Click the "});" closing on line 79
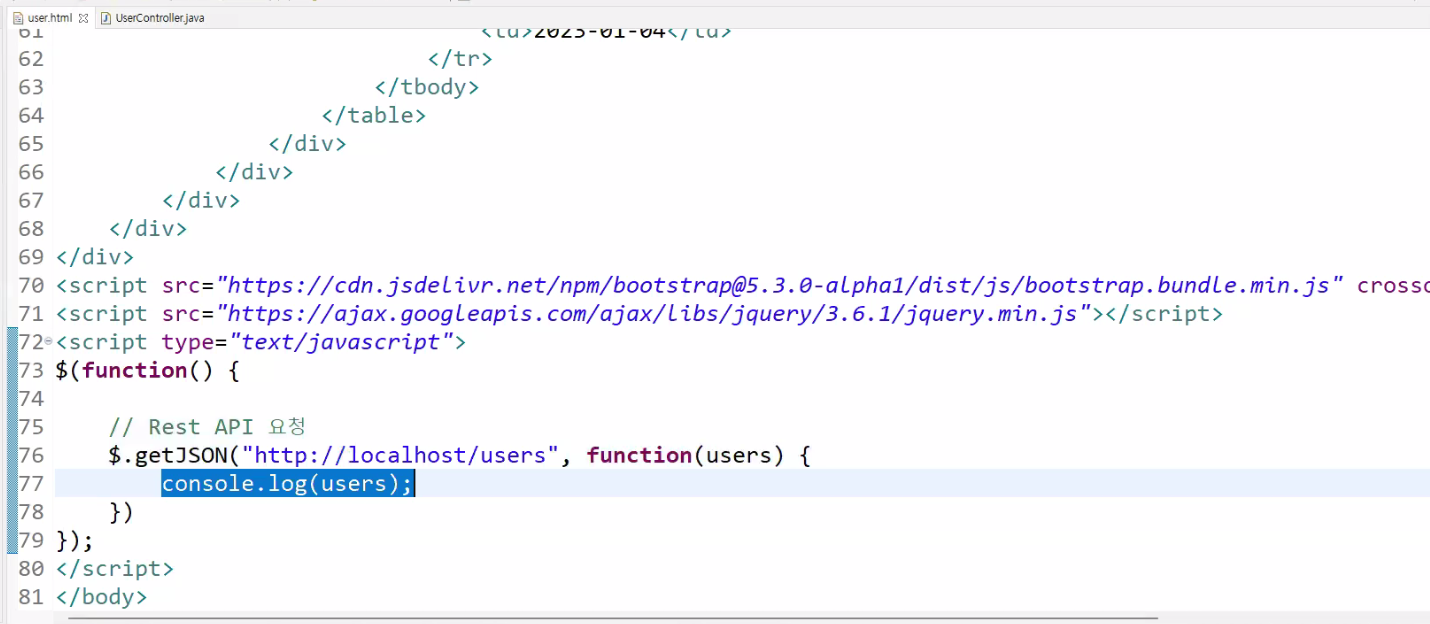Image resolution: width=1430 pixels, height=624 pixels. tap(75, 541)
